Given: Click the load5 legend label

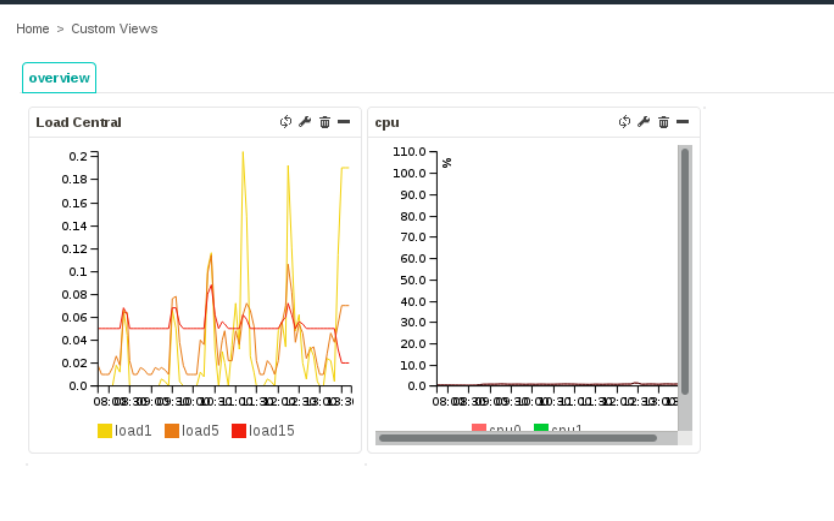Looking at the screenshot, I should 200,431.
